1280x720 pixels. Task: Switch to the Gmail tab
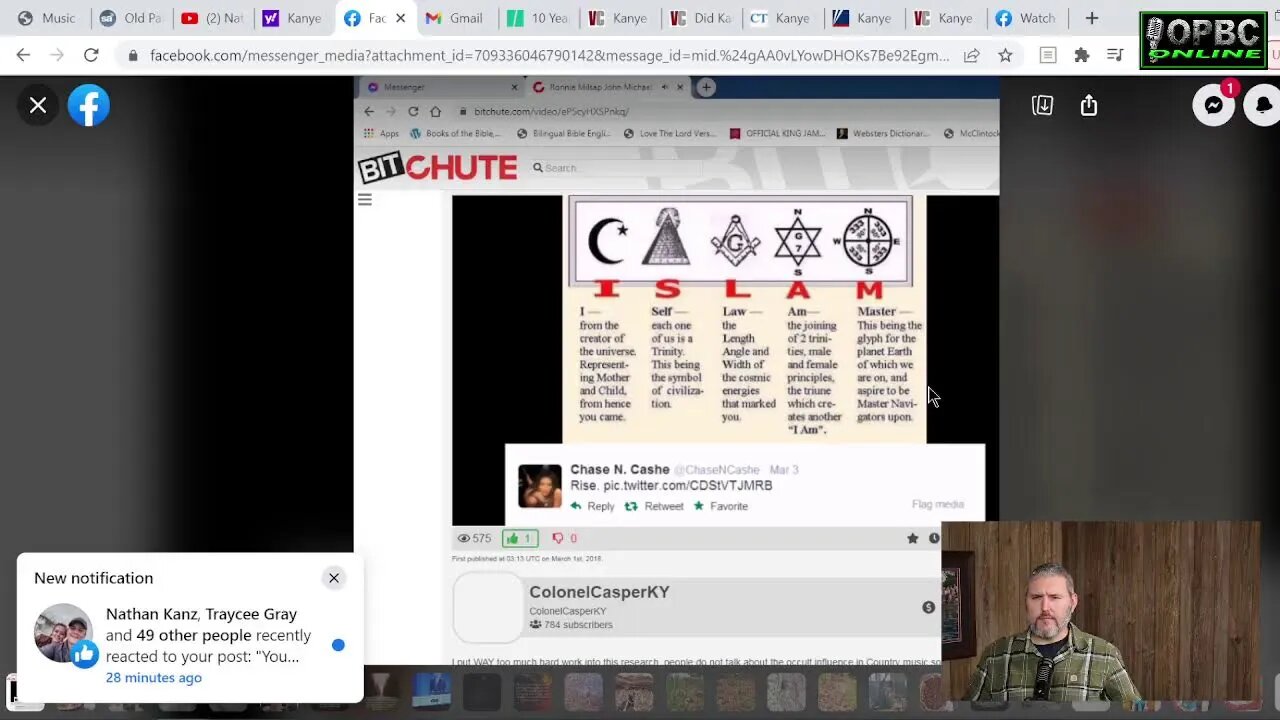tap(455, 18)
